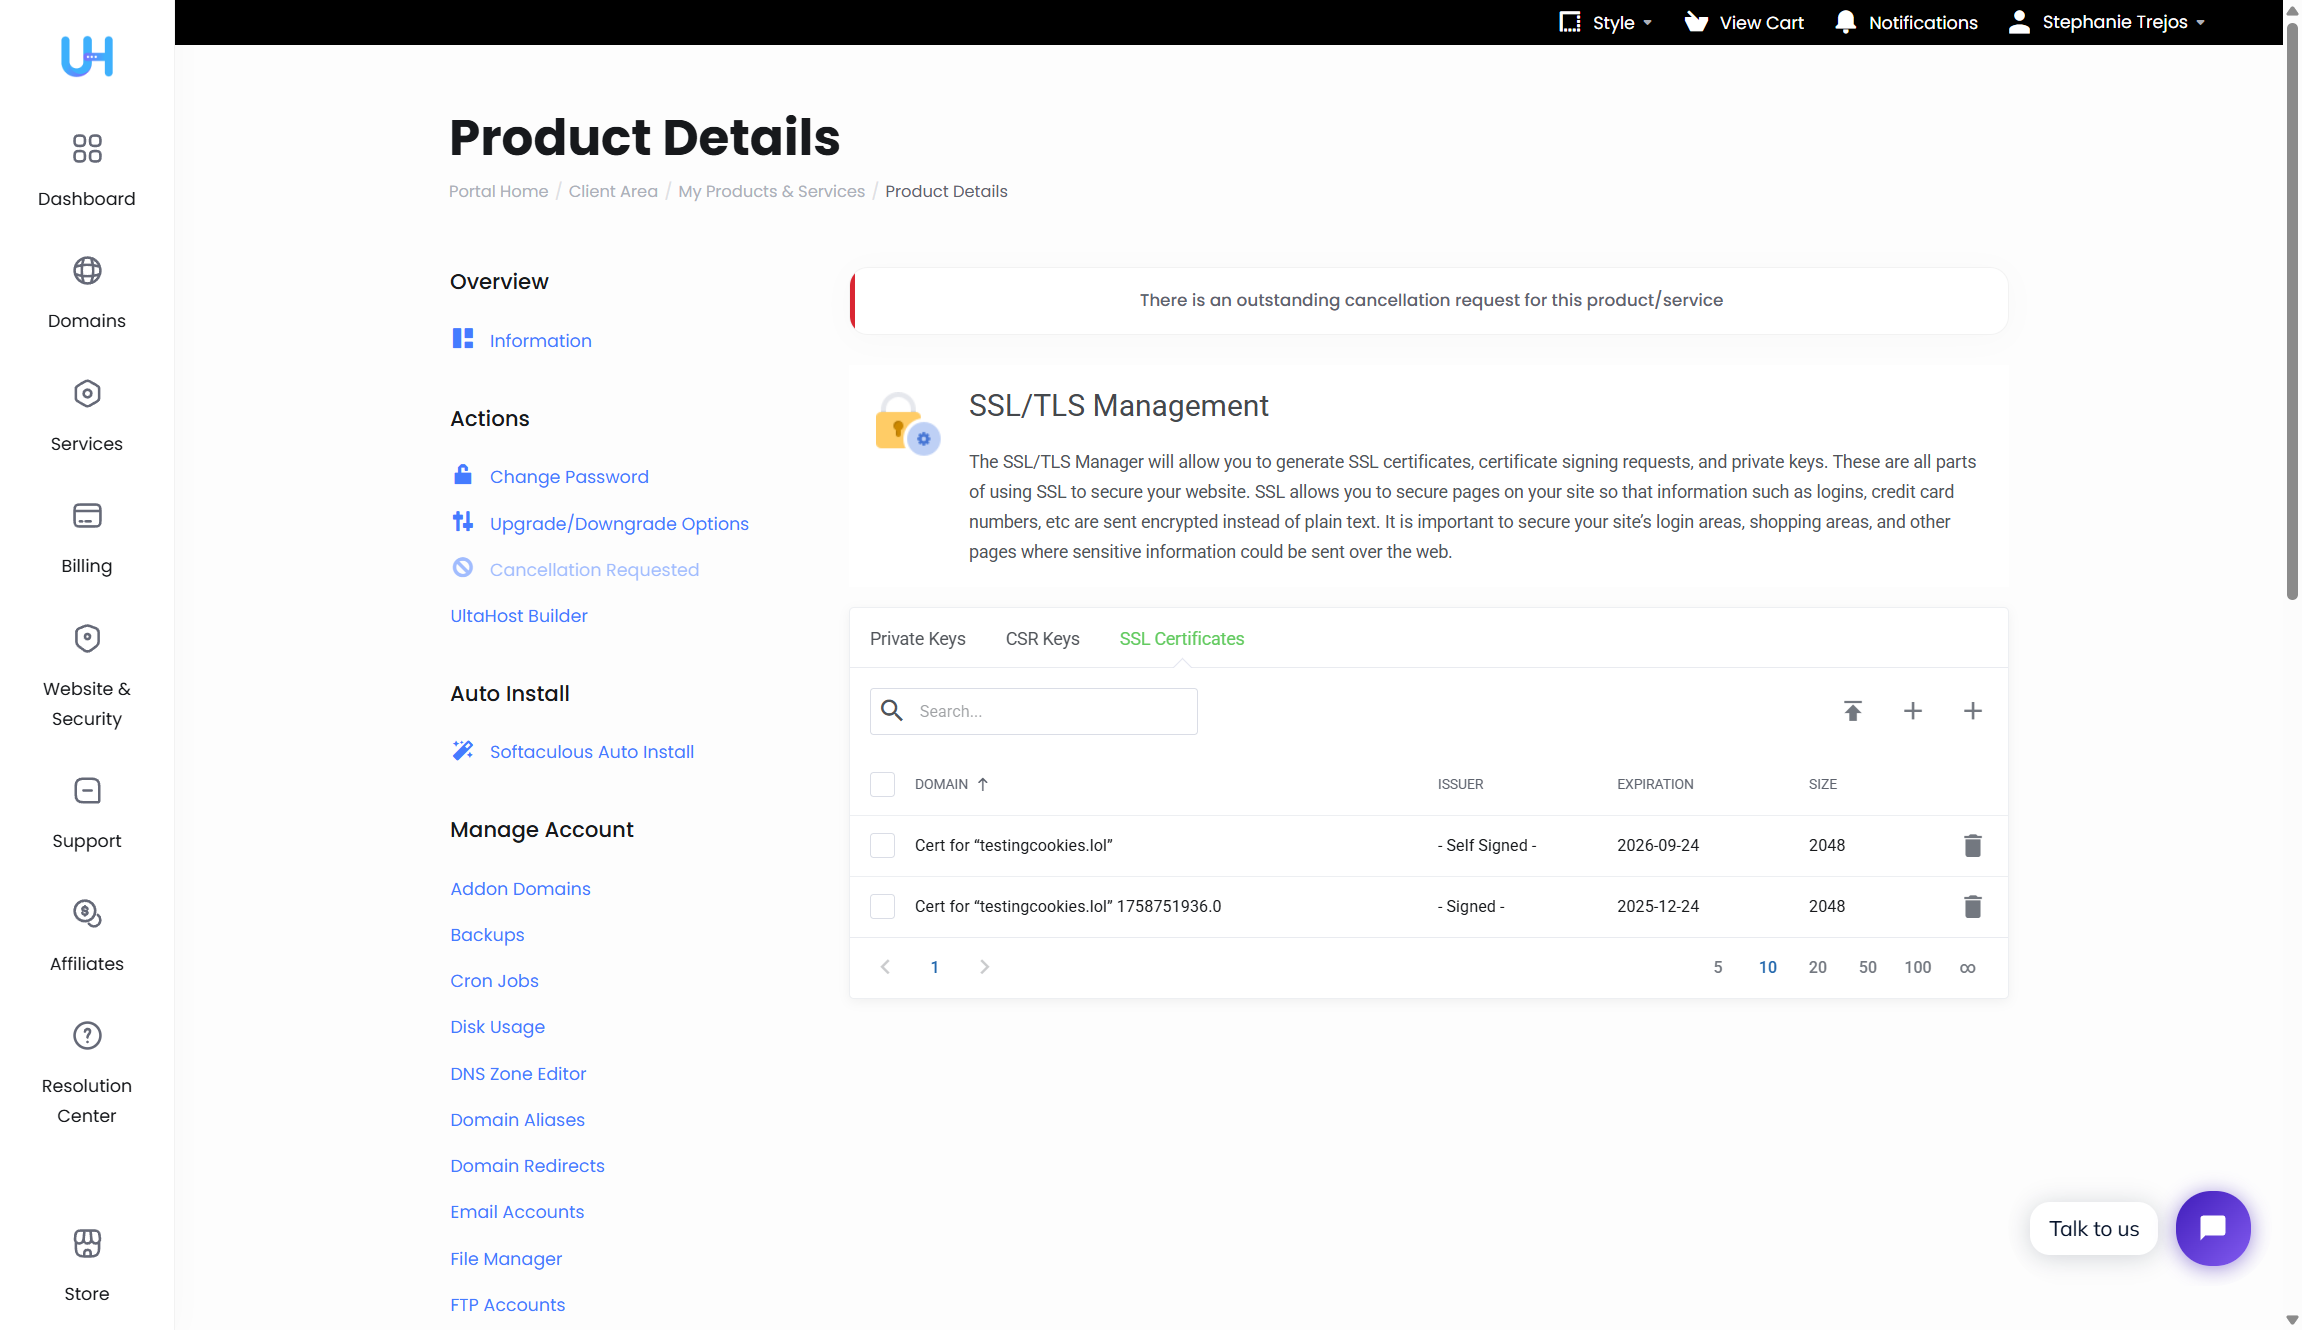This screenshot has width=2302, height=1330.
Task: Open the chat bubble widget
Action: click(2213, 1228)
